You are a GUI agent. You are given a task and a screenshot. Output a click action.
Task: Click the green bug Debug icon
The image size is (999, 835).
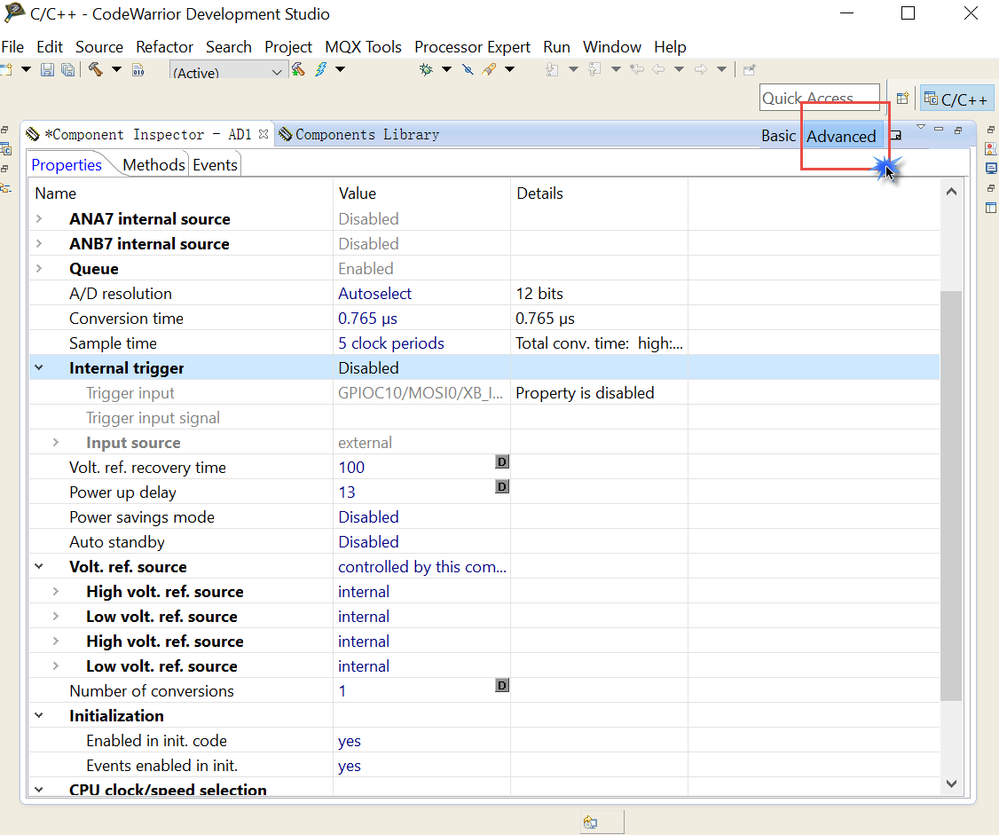426,69
